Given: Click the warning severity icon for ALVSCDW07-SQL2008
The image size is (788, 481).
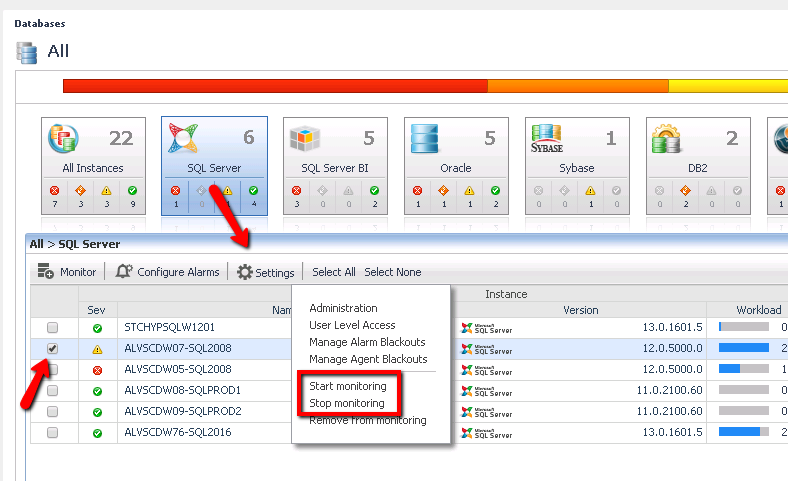Looking at the screenshot, I should pyautogui.click(x=97, y=349).
